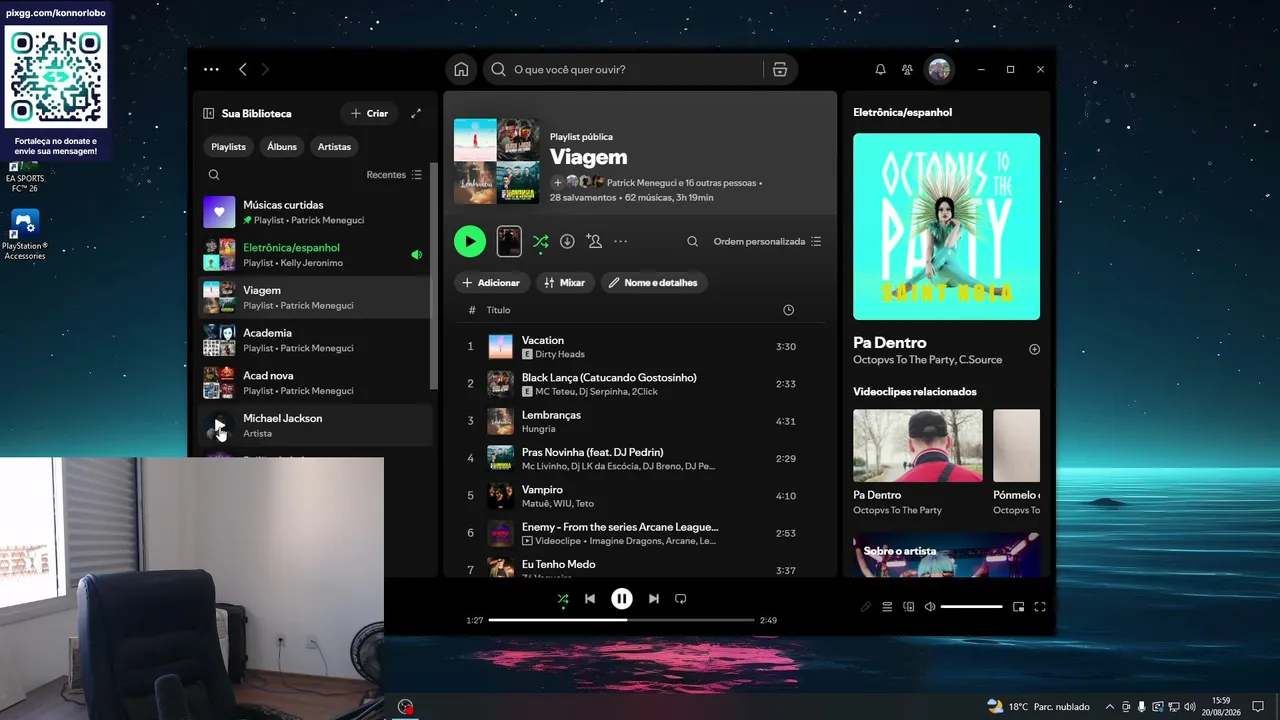The height and width of the screenshot is (720, 1280).
Task: Play the Viagem playlist with green button
Action: point(470,241)
